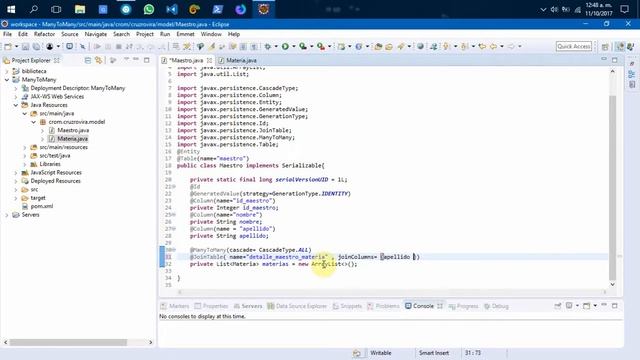Image resolution: width=640 pixels, height=360 pixels.
Task: Expand the src/main/resources folder
Action: coord(24,147)
